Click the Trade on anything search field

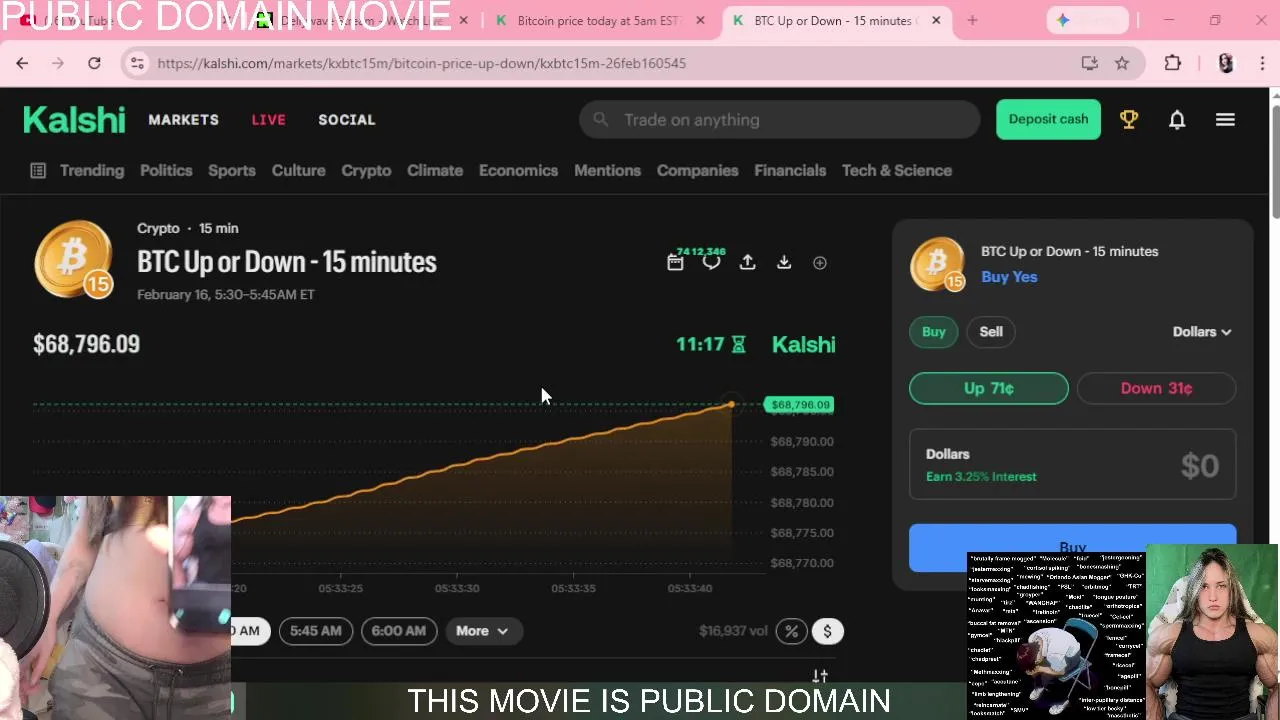(780, 120)
